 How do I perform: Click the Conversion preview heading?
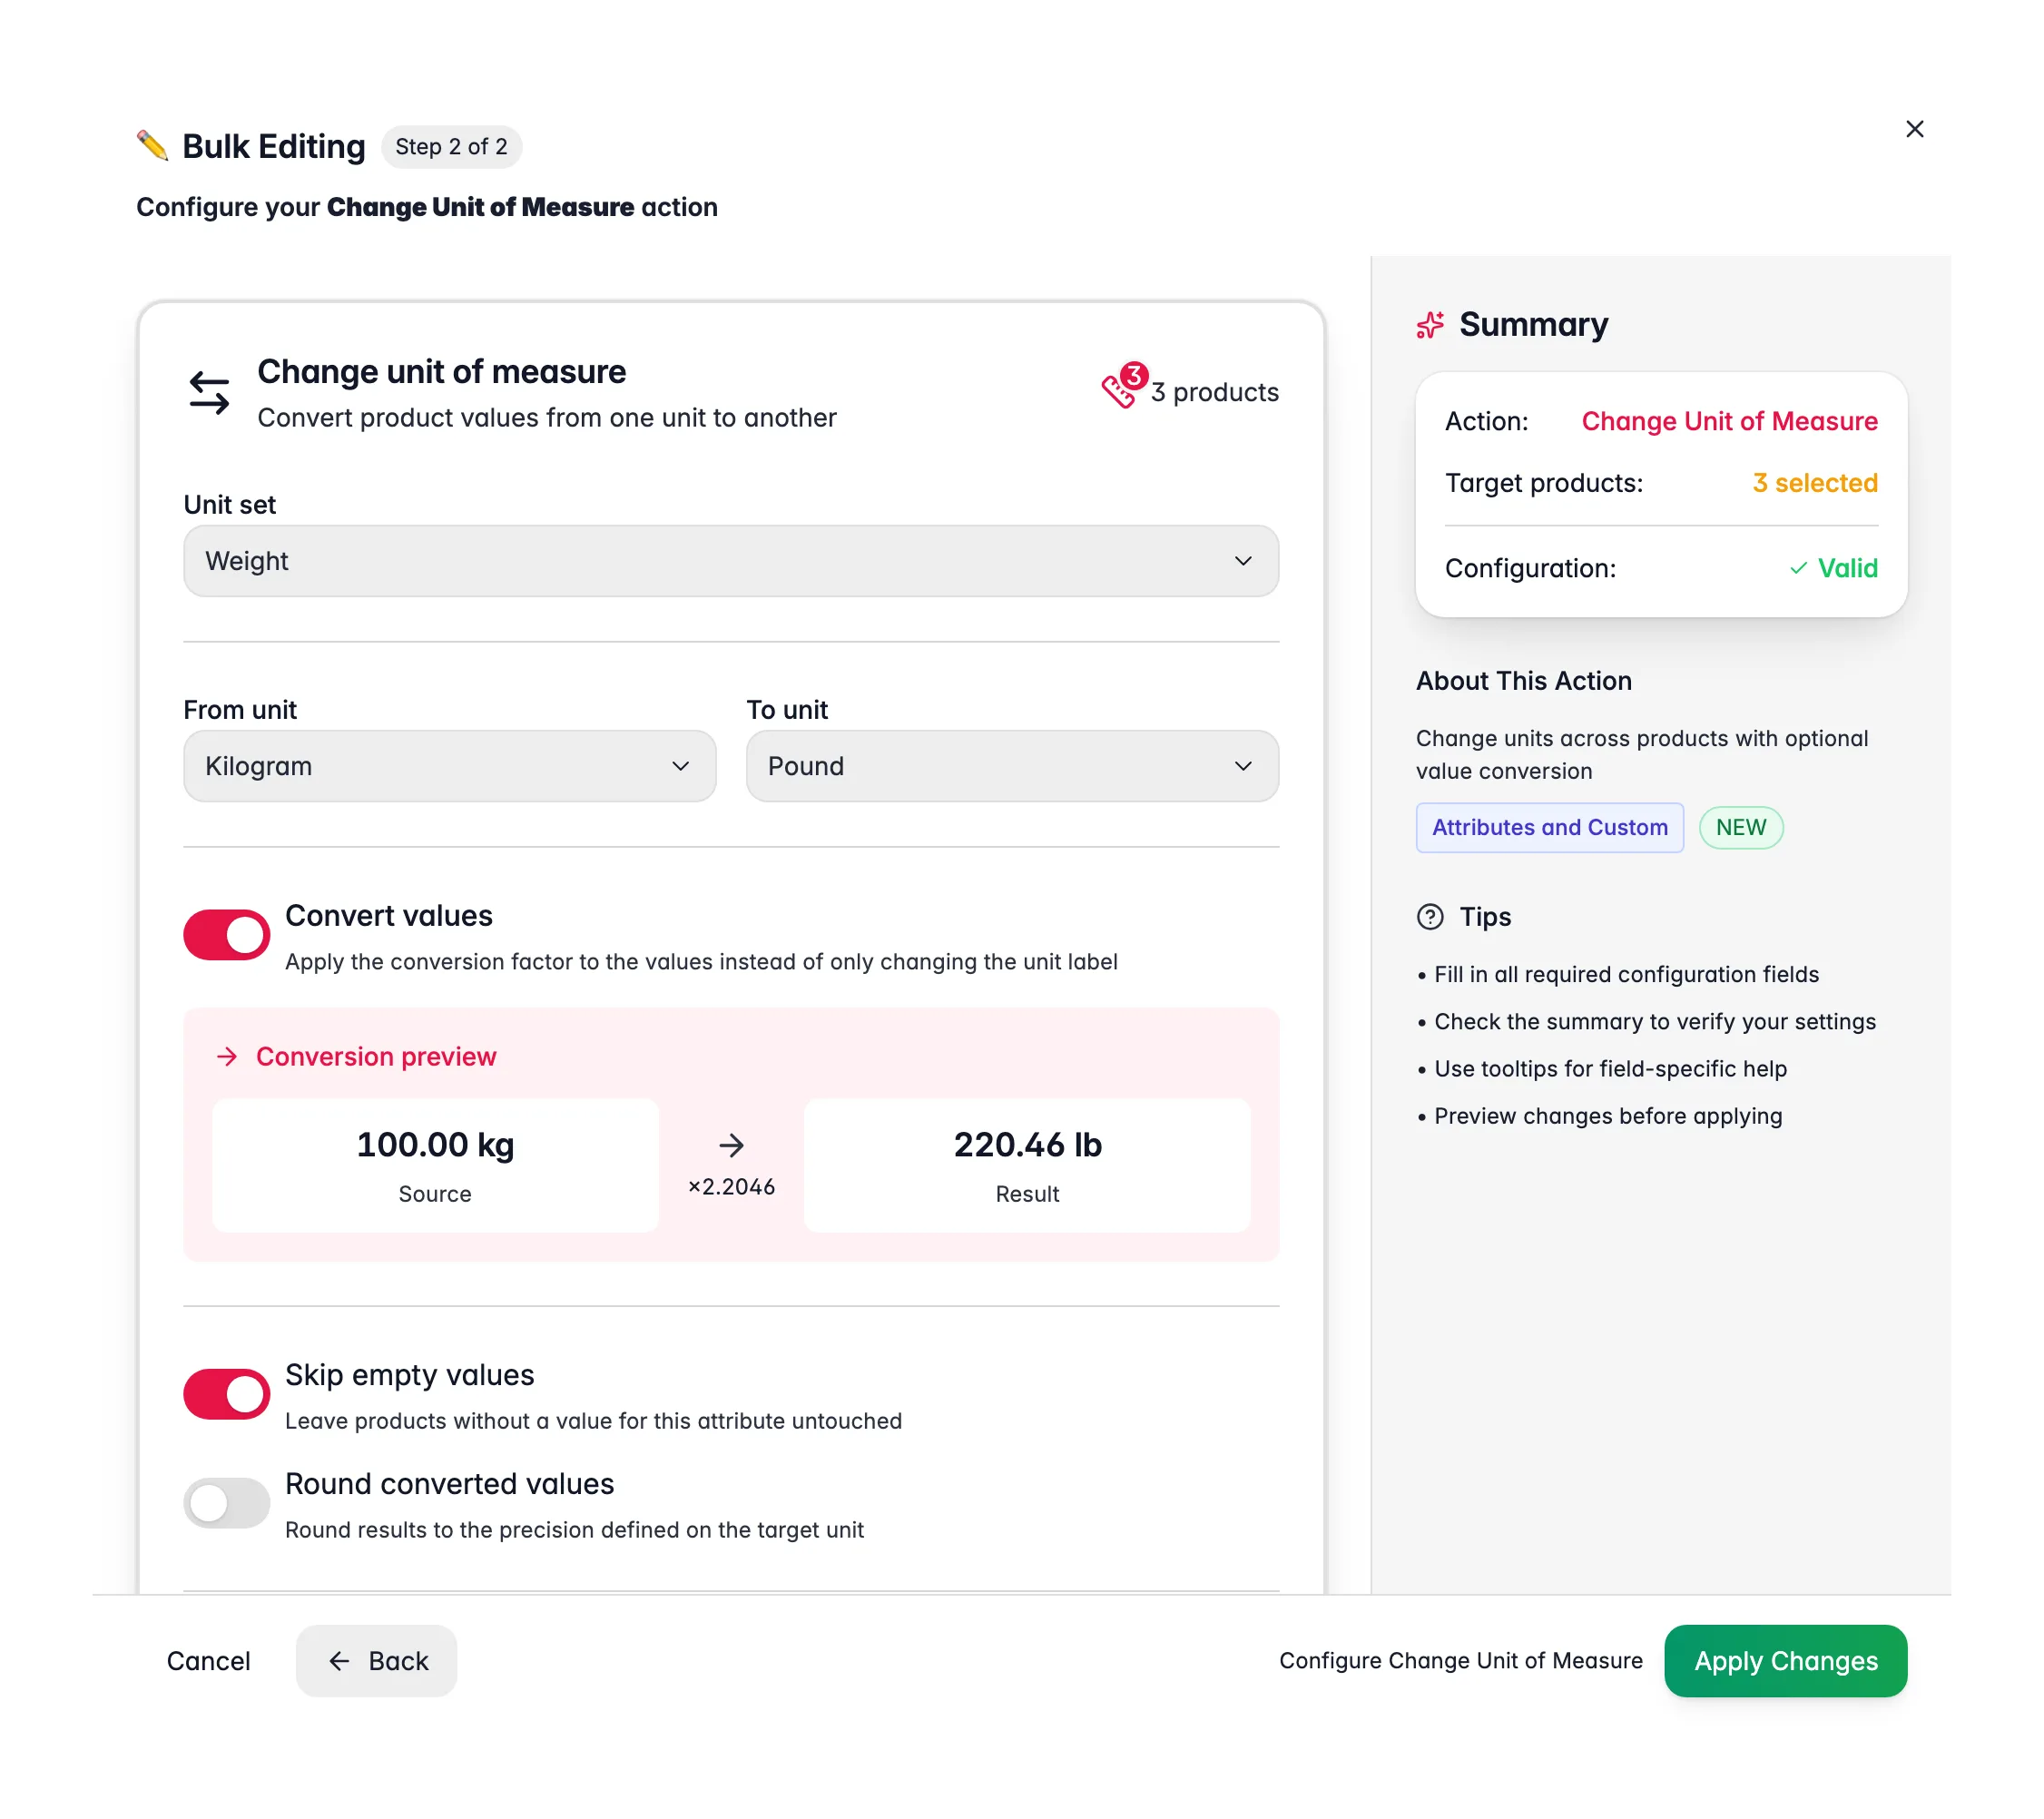point(376,1057)
